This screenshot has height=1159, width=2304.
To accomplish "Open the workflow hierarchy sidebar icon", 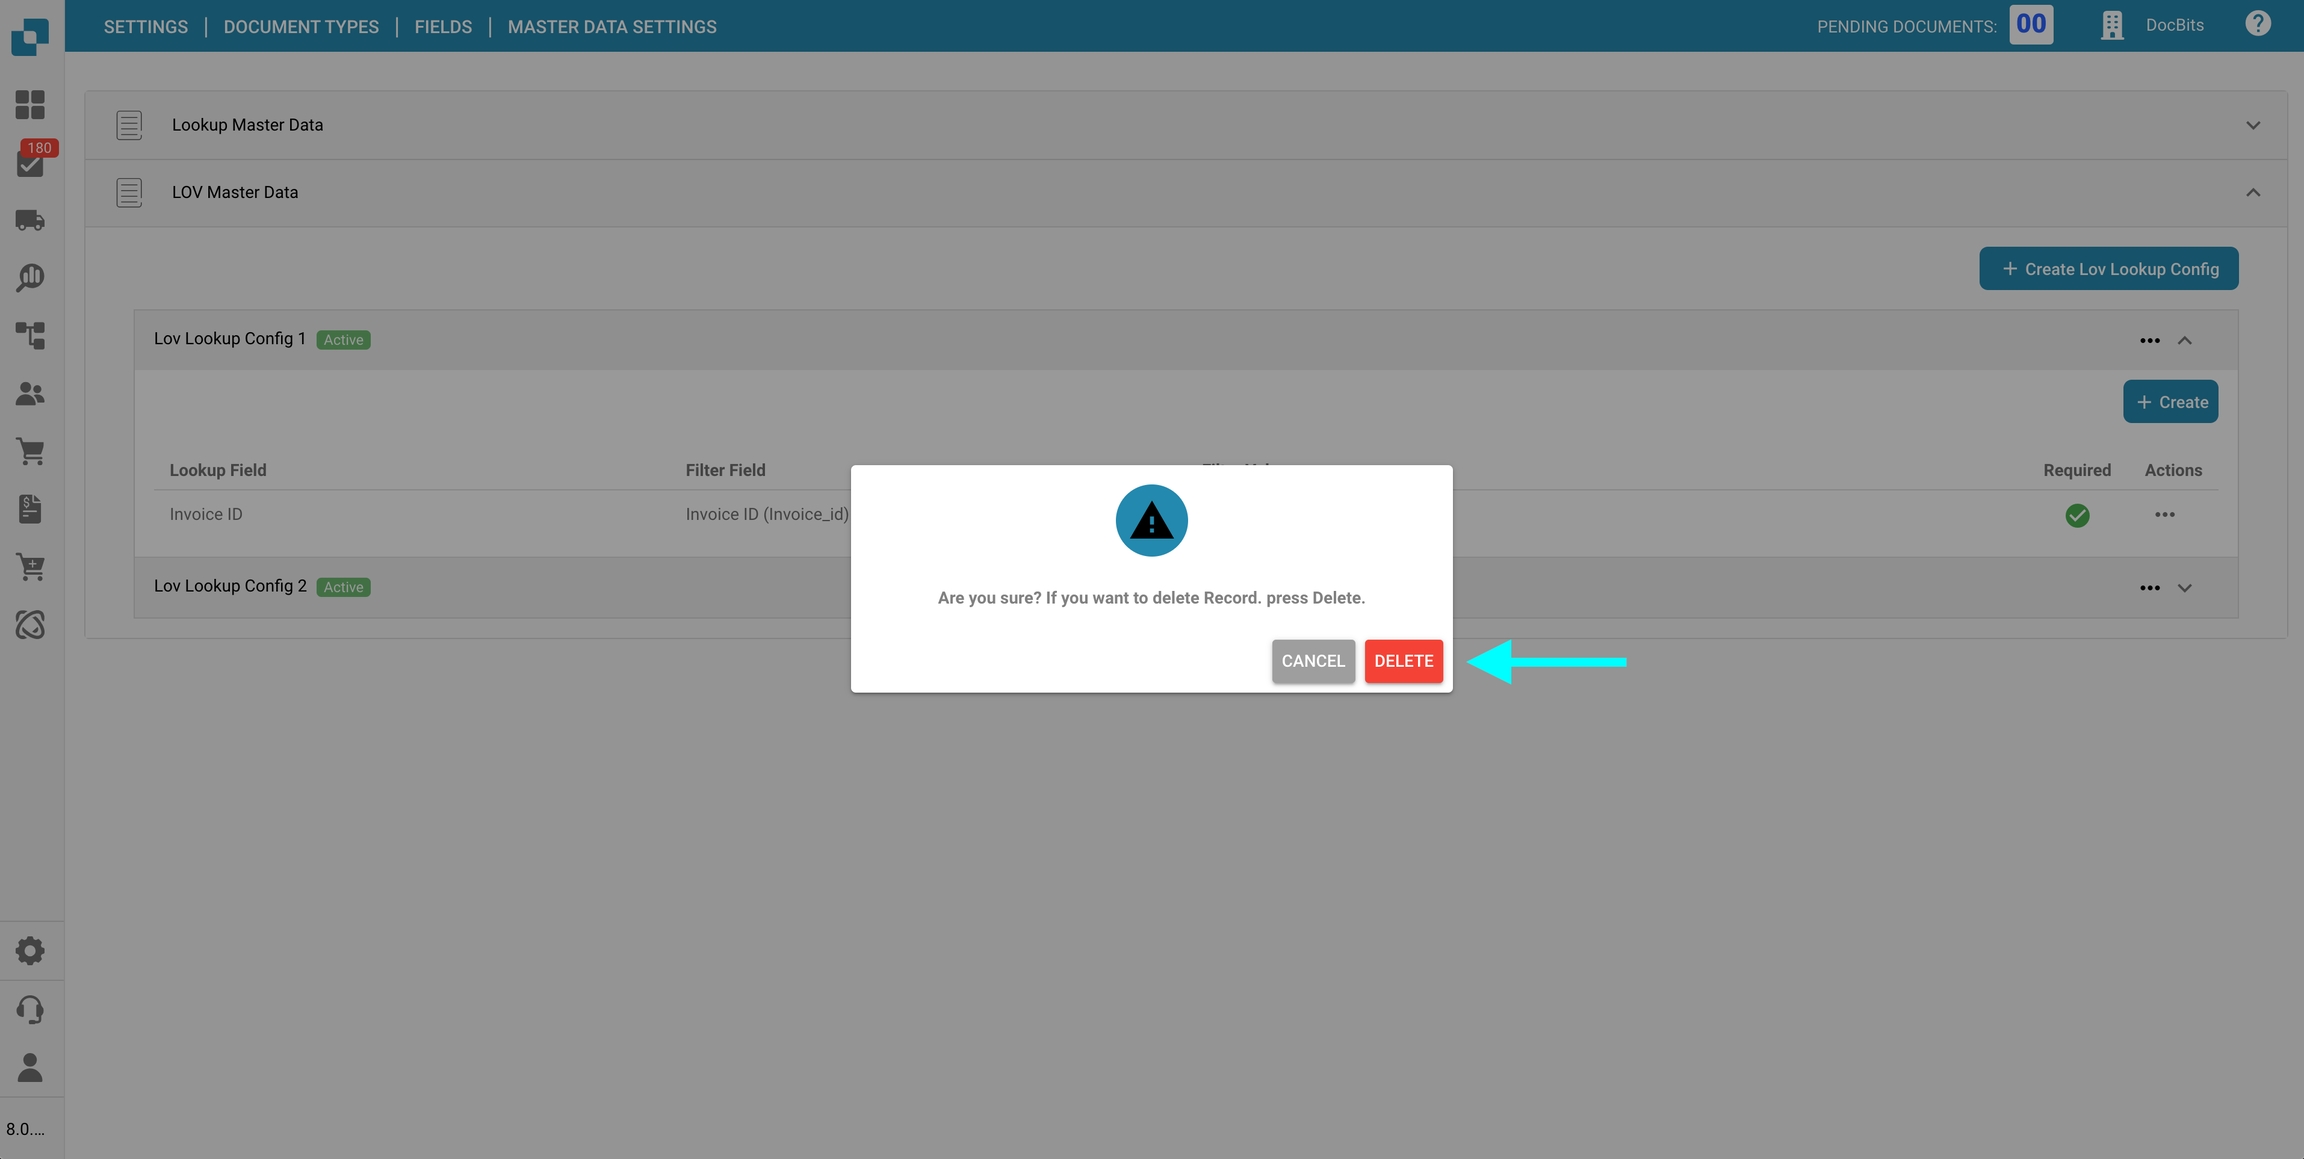I will point(30,335).
